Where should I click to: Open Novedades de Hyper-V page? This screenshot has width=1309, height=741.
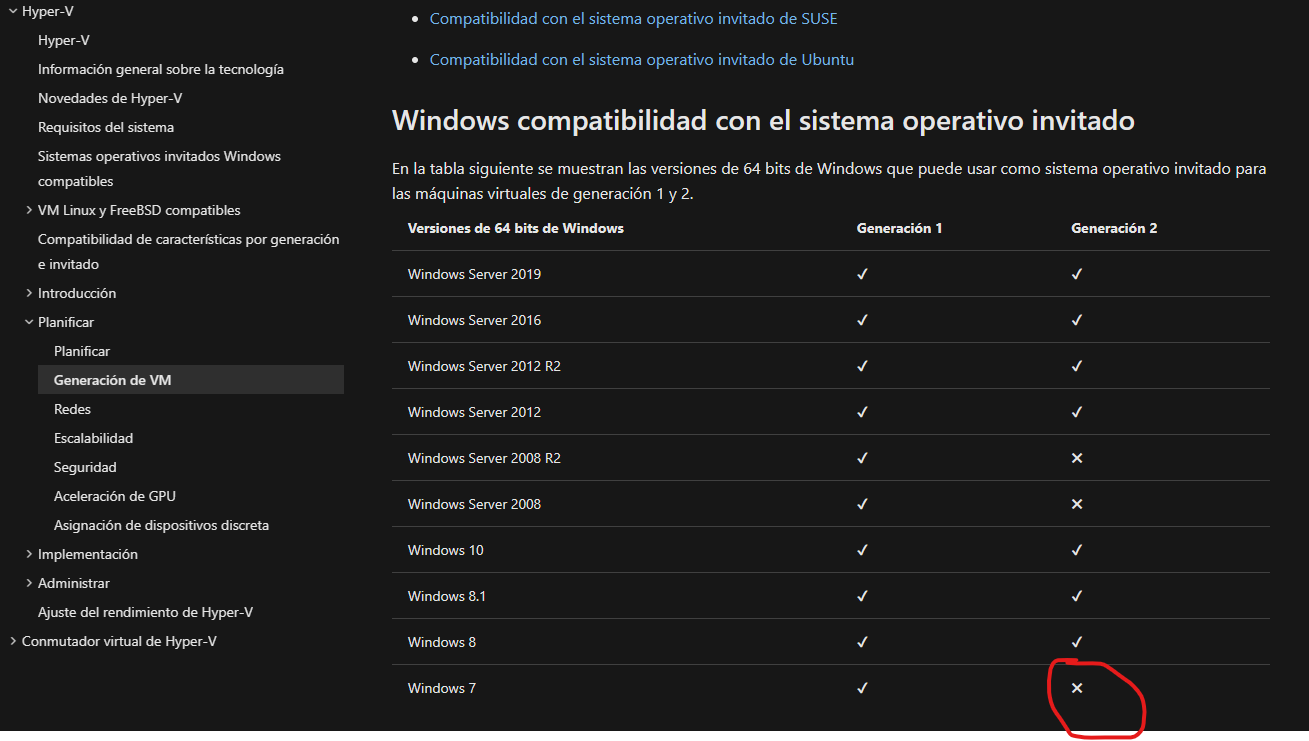point(110,98)
